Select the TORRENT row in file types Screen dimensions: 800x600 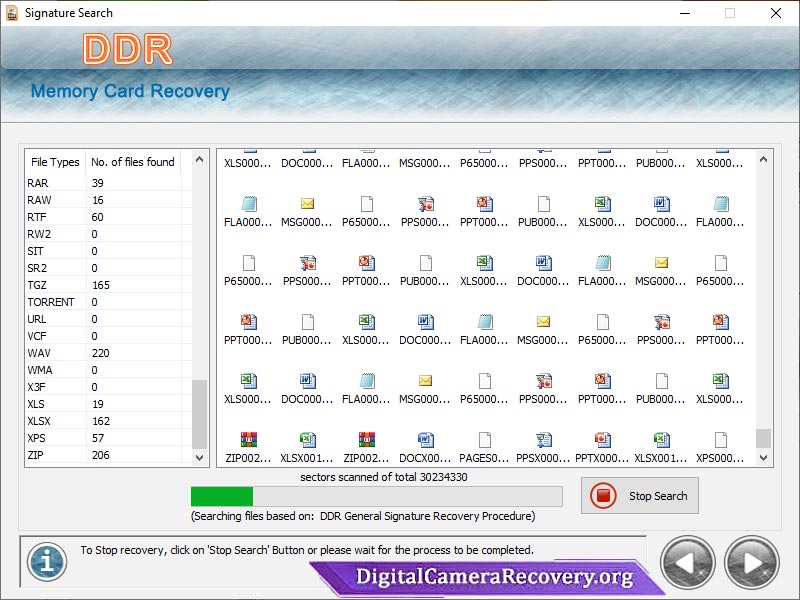coord(51,302)
